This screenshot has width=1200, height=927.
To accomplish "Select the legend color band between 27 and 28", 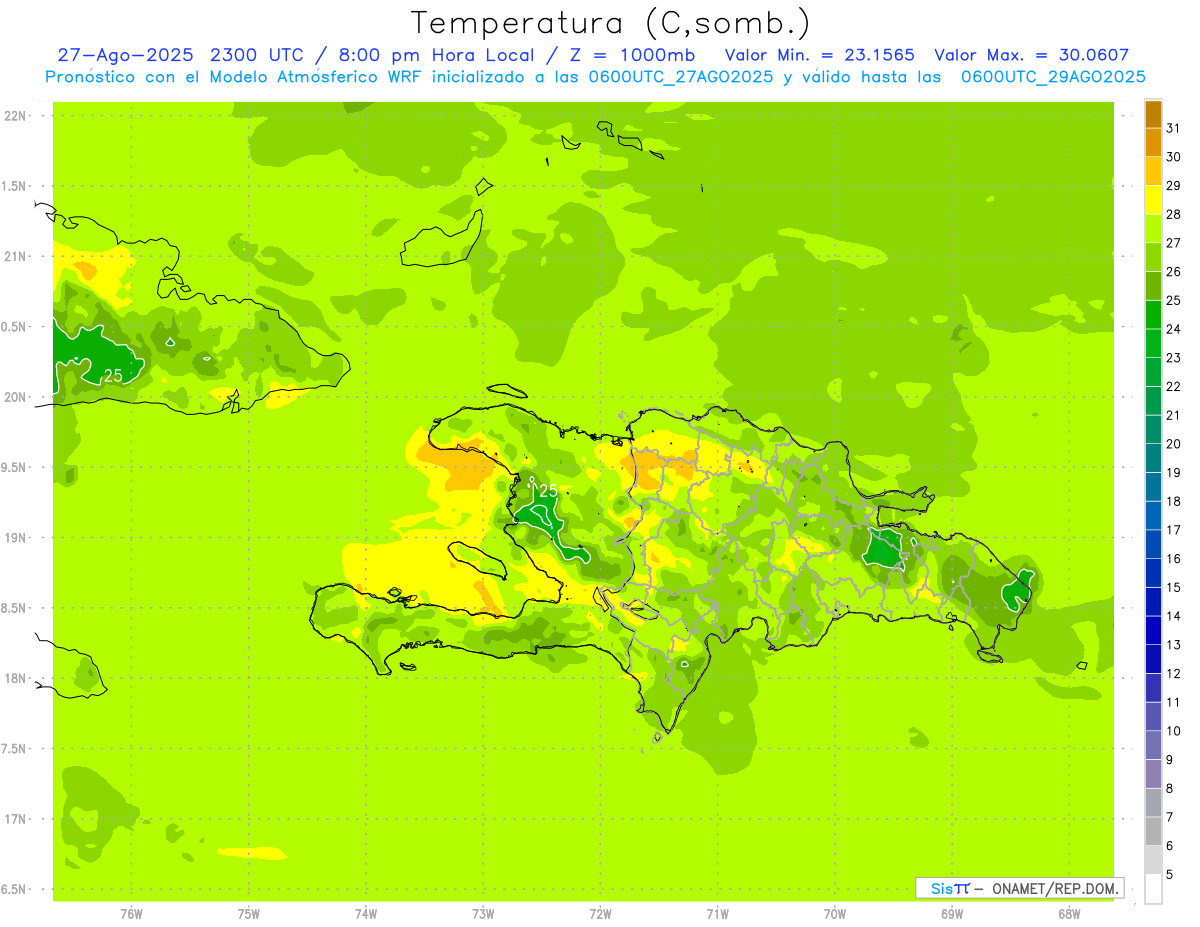I will (x=1153, y=228).
